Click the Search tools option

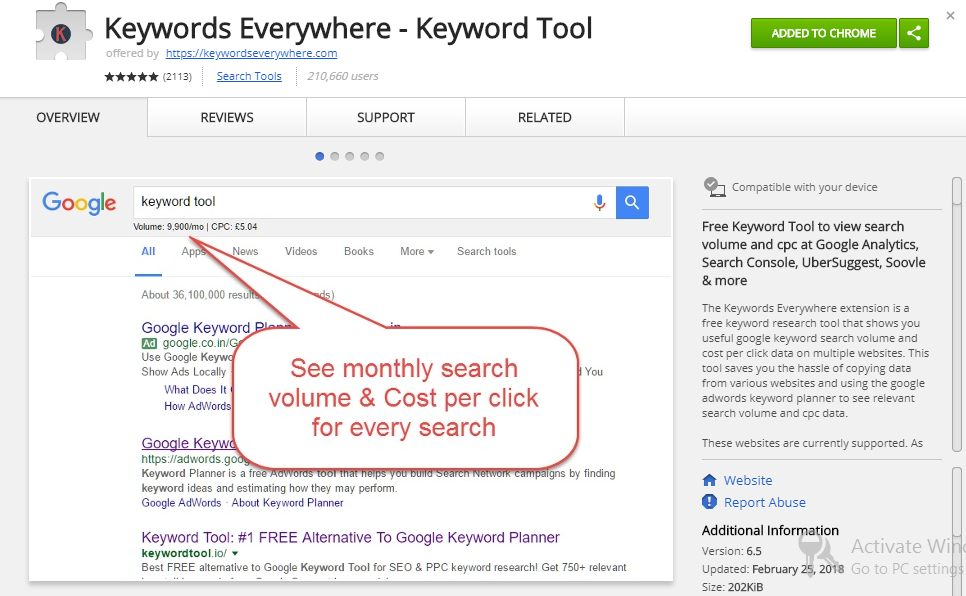487,251
